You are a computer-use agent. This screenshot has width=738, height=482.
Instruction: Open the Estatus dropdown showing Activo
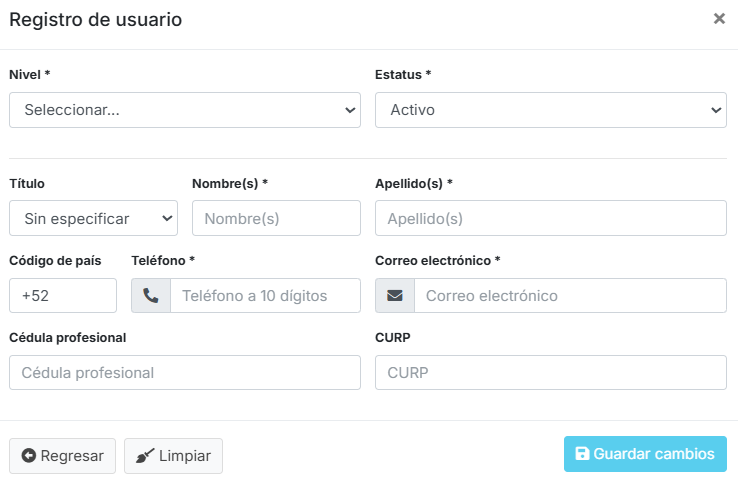click(x=550, y=110)
